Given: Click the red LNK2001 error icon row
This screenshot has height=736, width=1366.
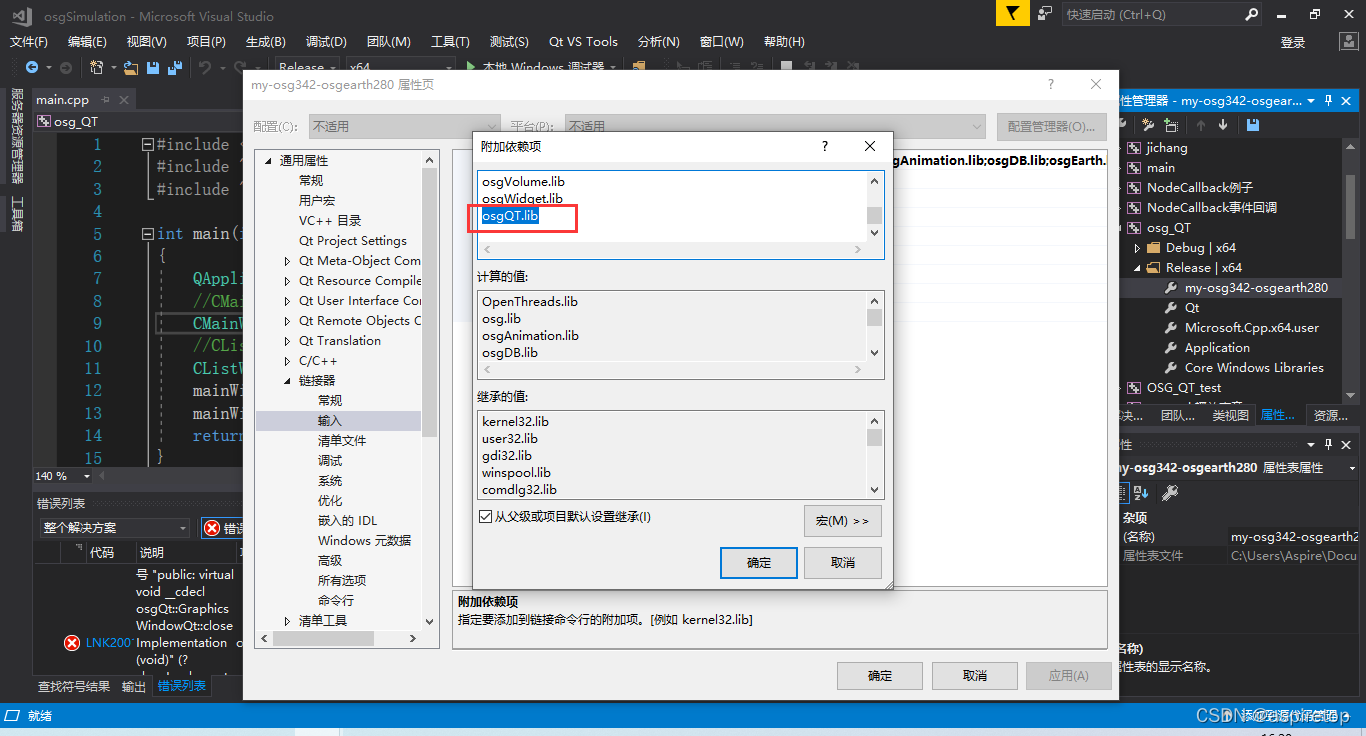Looking at the screenshot, I should [x=72, y=643].
